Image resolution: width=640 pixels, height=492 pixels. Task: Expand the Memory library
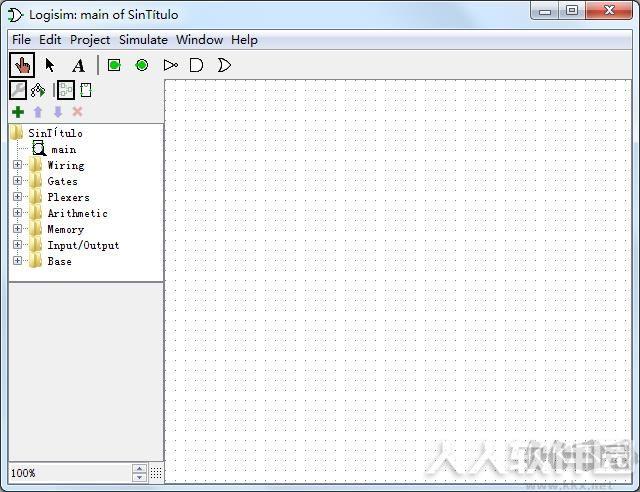coord(17,228)
